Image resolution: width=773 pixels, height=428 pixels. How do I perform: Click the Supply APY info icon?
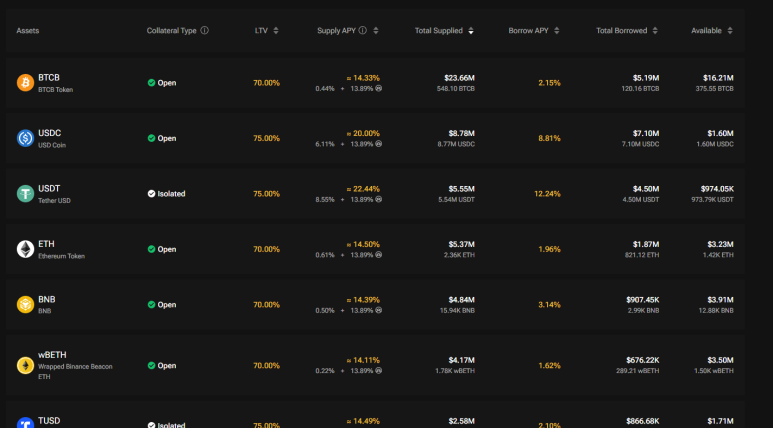tap(363, 31)
